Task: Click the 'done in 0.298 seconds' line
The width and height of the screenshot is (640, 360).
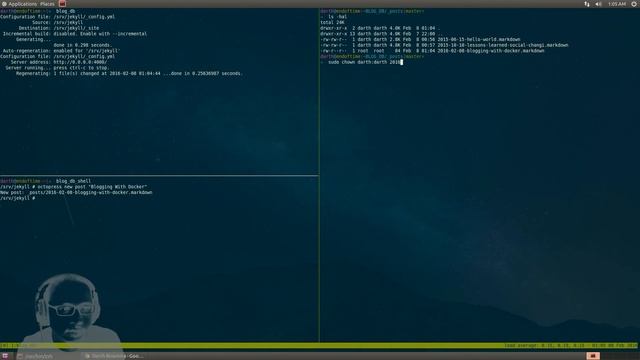Action: [82, 45]
